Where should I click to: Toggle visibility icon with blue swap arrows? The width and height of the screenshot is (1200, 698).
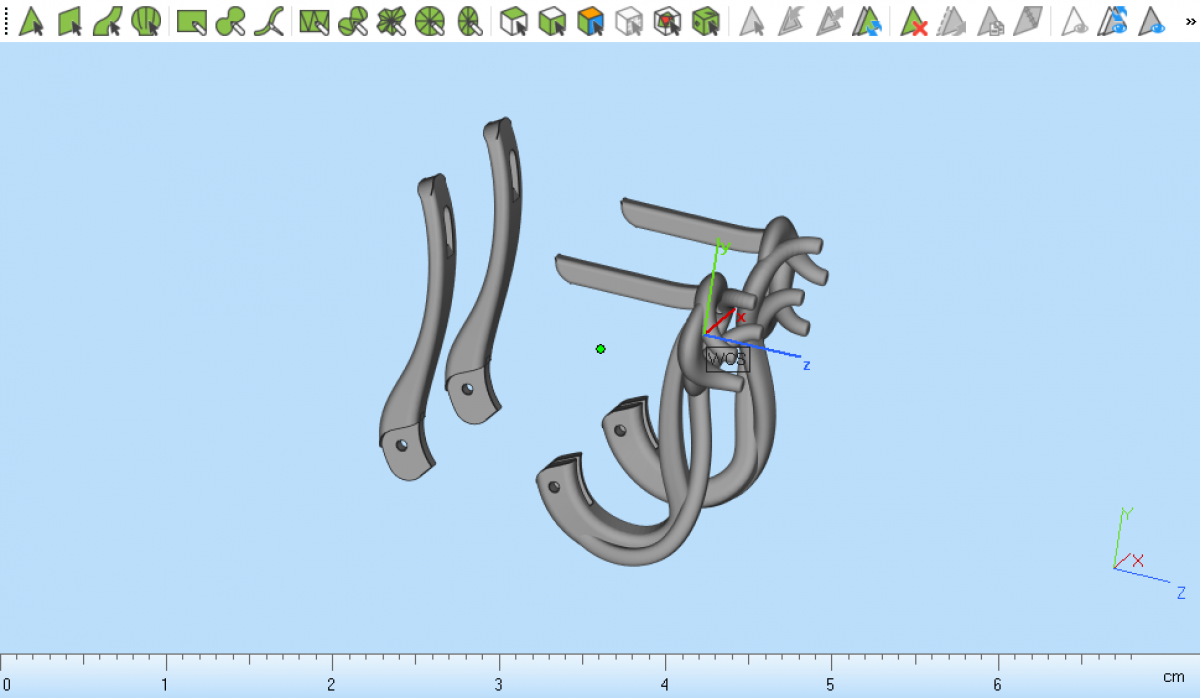coord(1113,21)
